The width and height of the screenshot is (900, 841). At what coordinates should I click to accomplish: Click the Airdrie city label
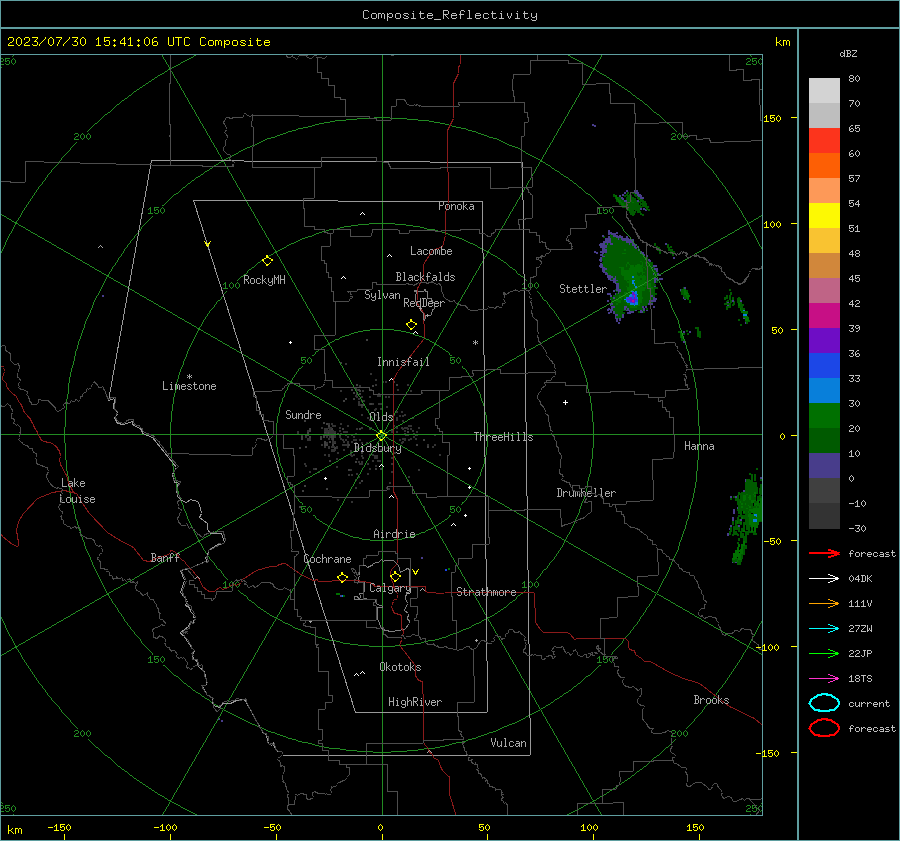pos(394,534)
